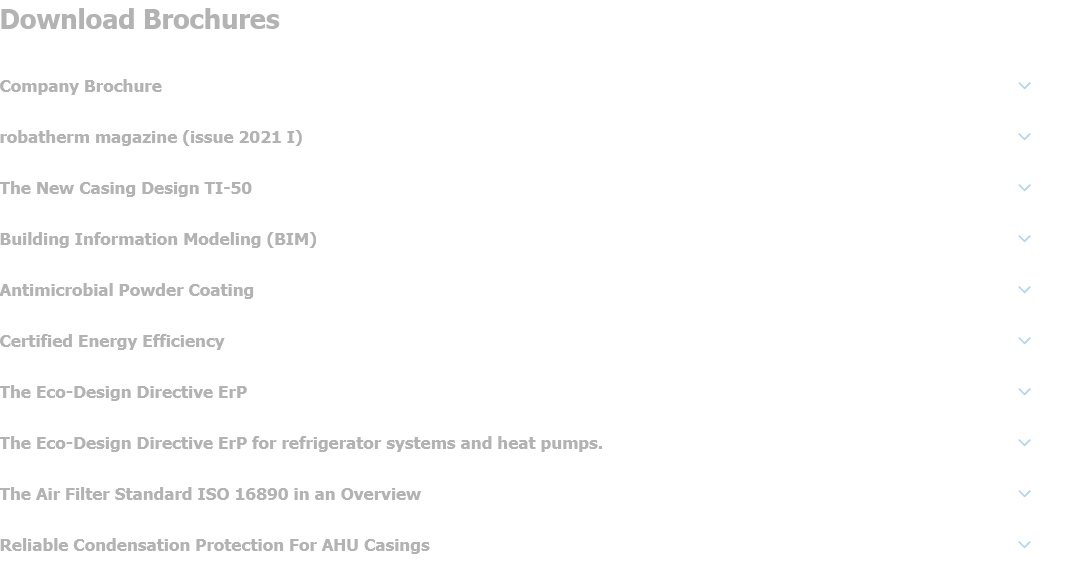Open the Company Brochure title
1071x569 pixels.
point(81,86)
